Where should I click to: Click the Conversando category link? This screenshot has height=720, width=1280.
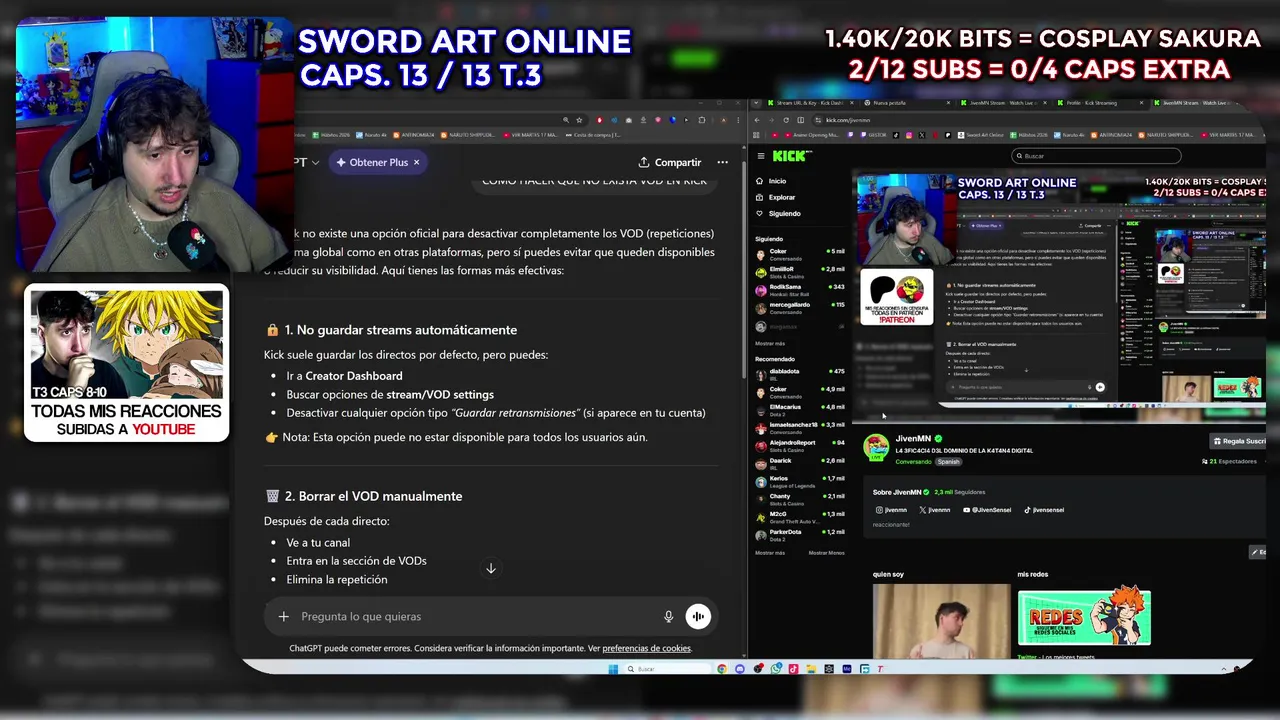913,462
